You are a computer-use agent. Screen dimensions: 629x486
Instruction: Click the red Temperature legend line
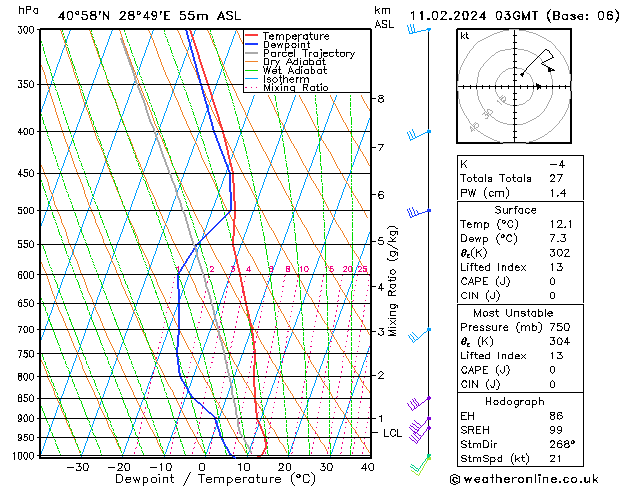(252, 36)
